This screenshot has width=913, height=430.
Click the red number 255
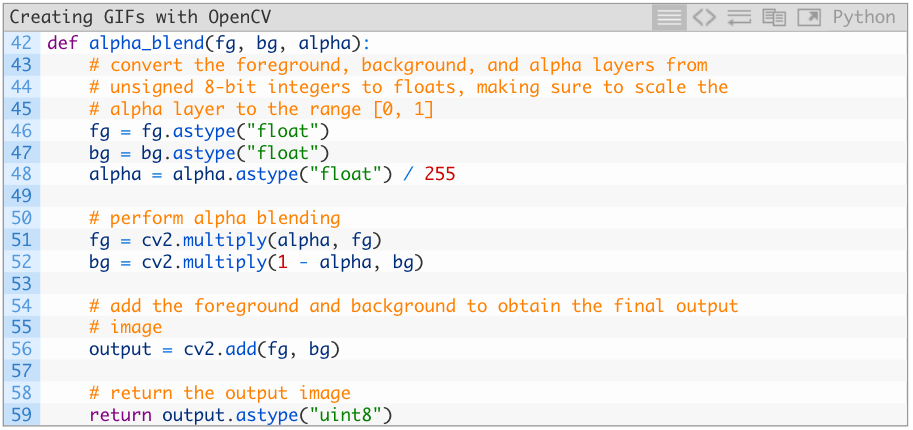tap(439, 174)
